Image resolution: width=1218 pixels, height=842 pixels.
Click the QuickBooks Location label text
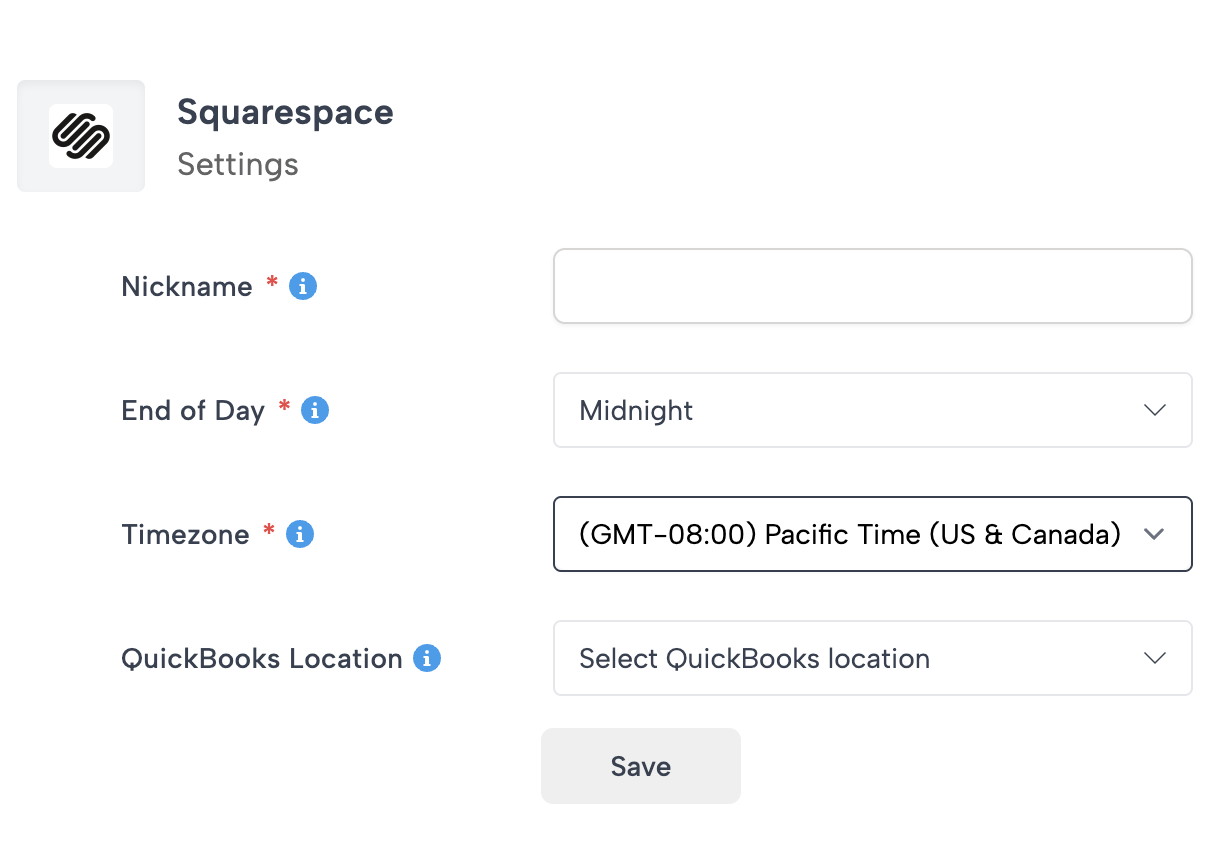[x=262, y=659]
